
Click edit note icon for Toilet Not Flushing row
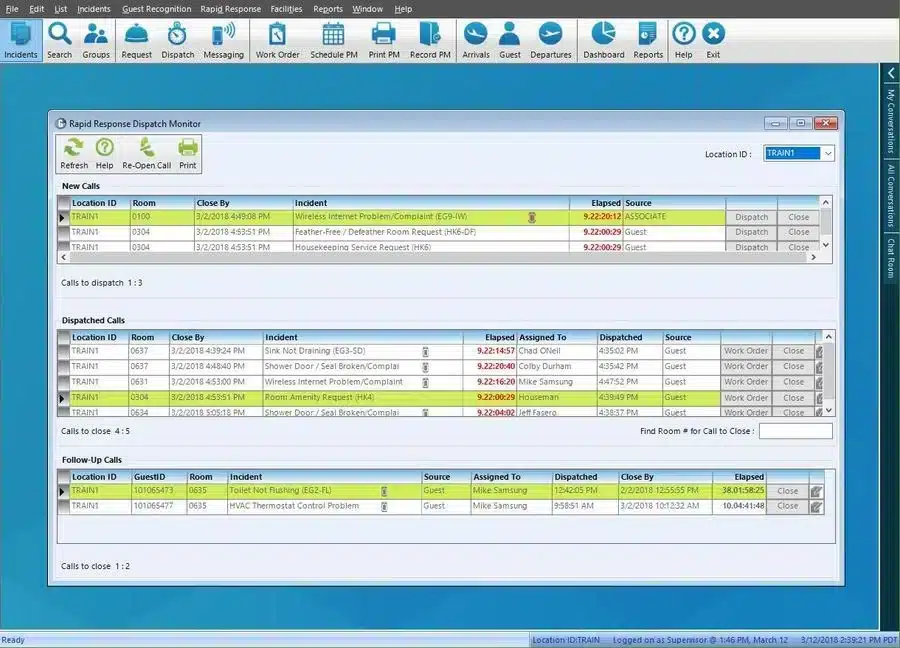(816, 491)
